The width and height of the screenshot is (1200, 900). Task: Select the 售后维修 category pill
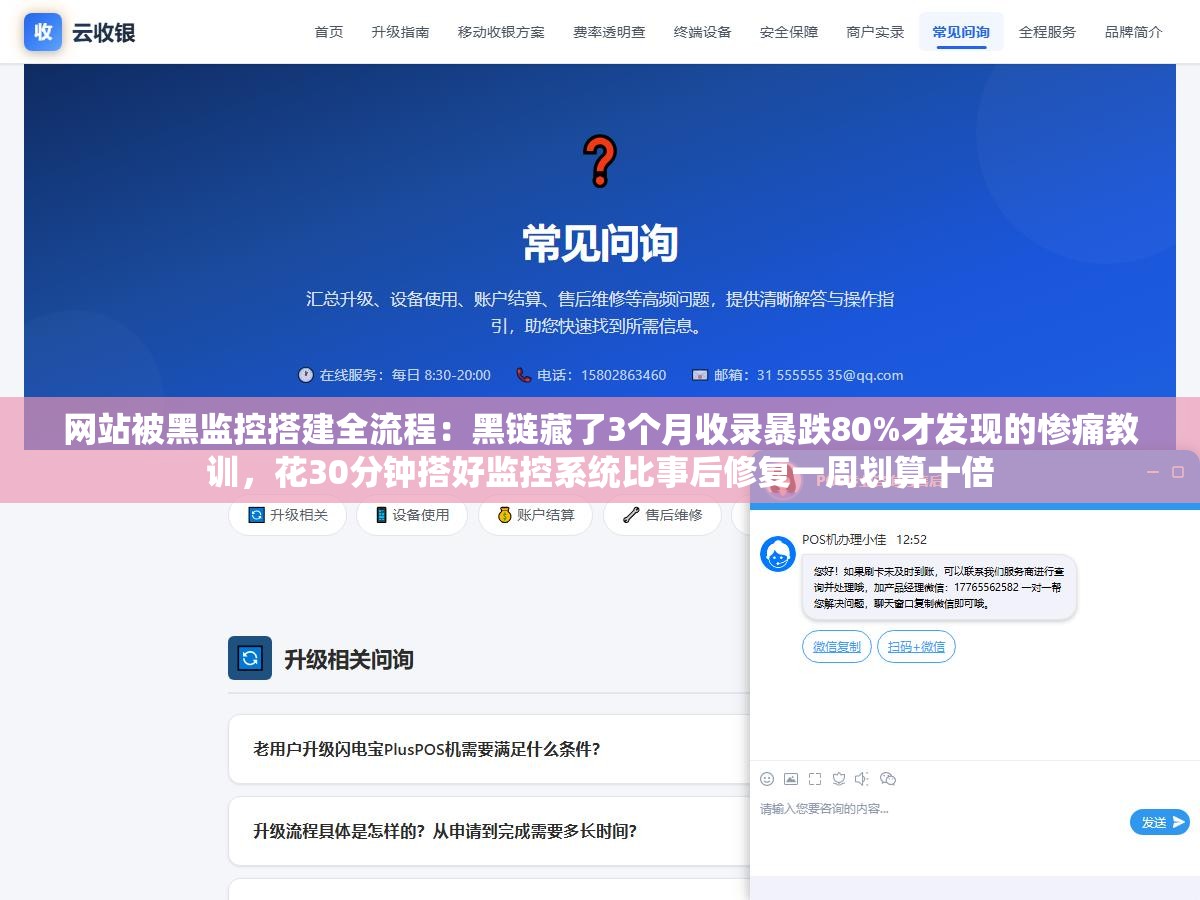(x=662, y=515)
